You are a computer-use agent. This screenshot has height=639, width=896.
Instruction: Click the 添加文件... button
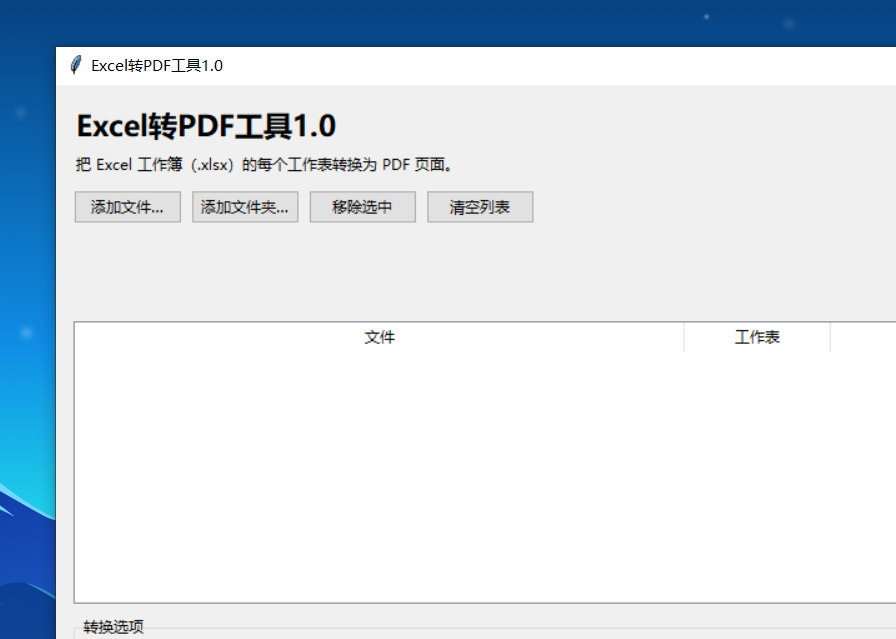[127, 207]
